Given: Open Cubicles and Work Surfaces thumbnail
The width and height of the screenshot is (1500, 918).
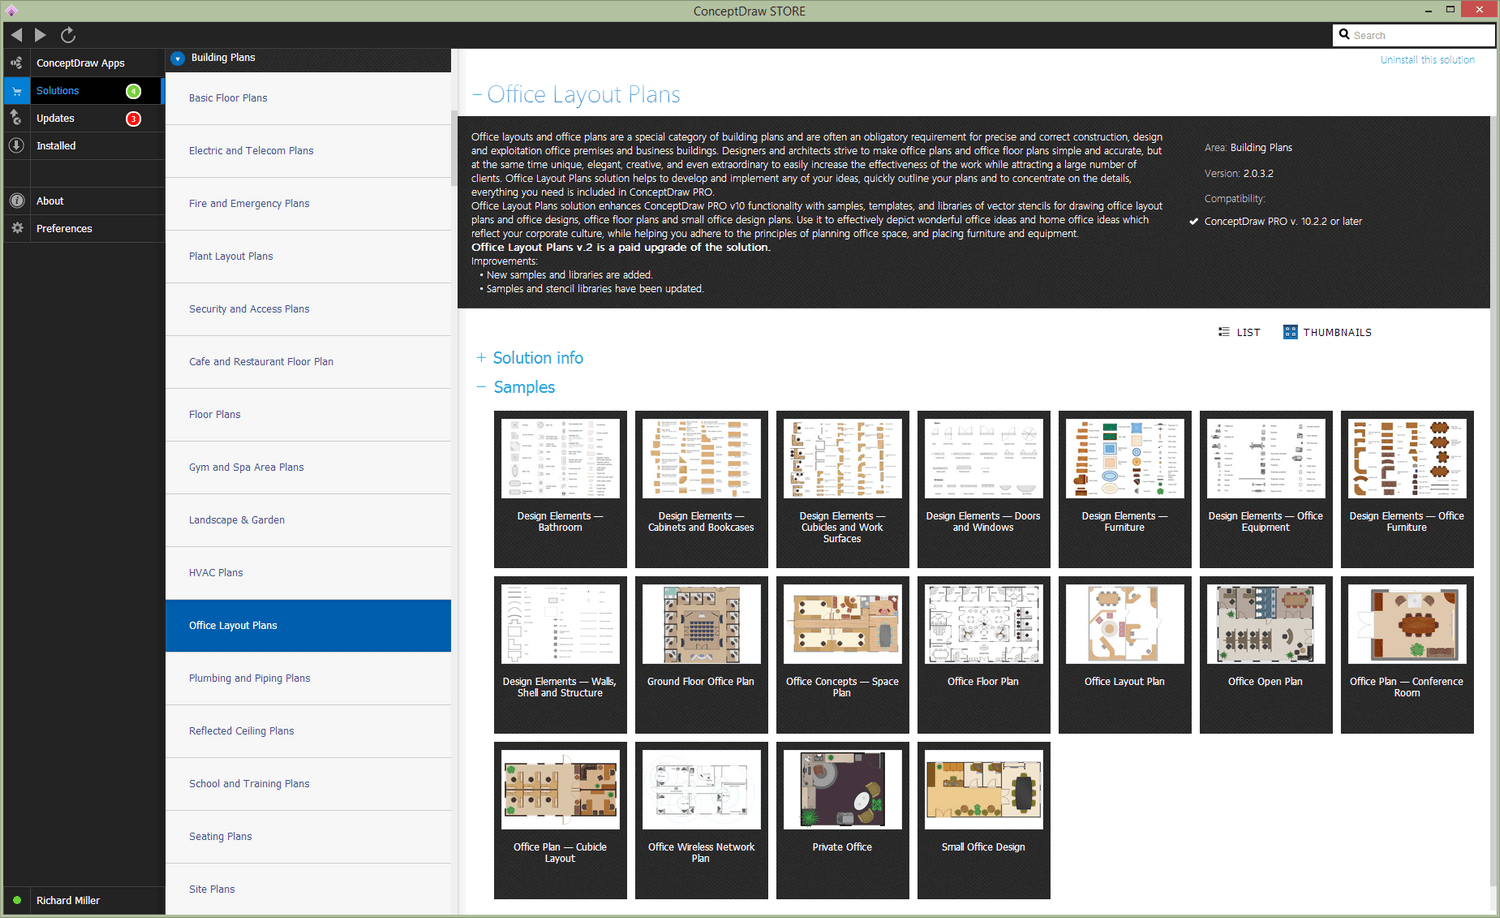Looking at the screenshot, I should click(842, 489).
